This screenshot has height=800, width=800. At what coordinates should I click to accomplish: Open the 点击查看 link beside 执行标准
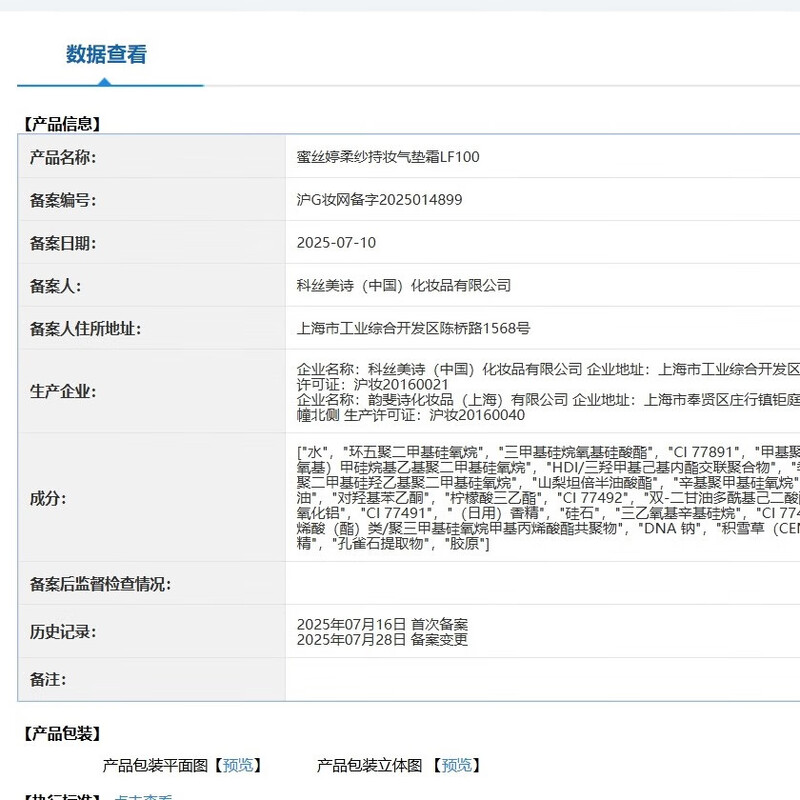point(144,797)
